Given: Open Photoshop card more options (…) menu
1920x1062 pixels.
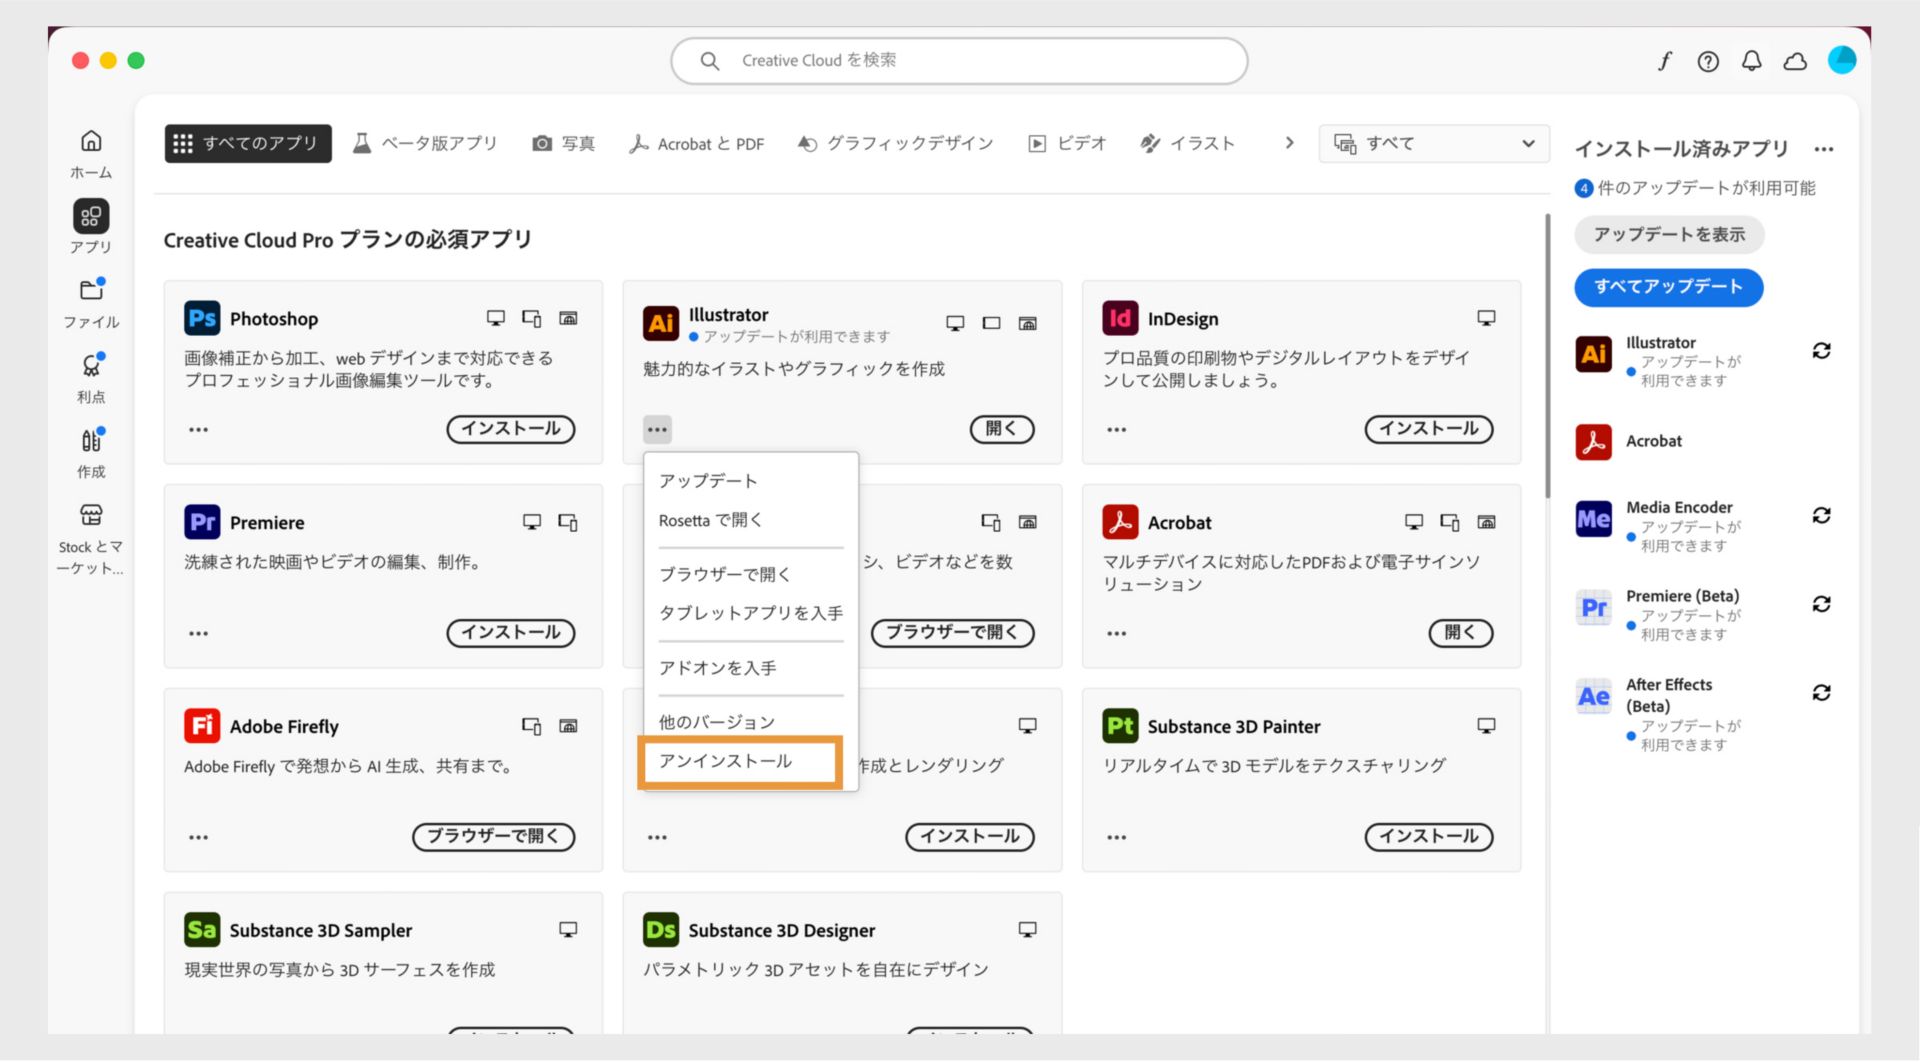Looking at the screenshot, I should pyautogui.click(x=198, y=430).
